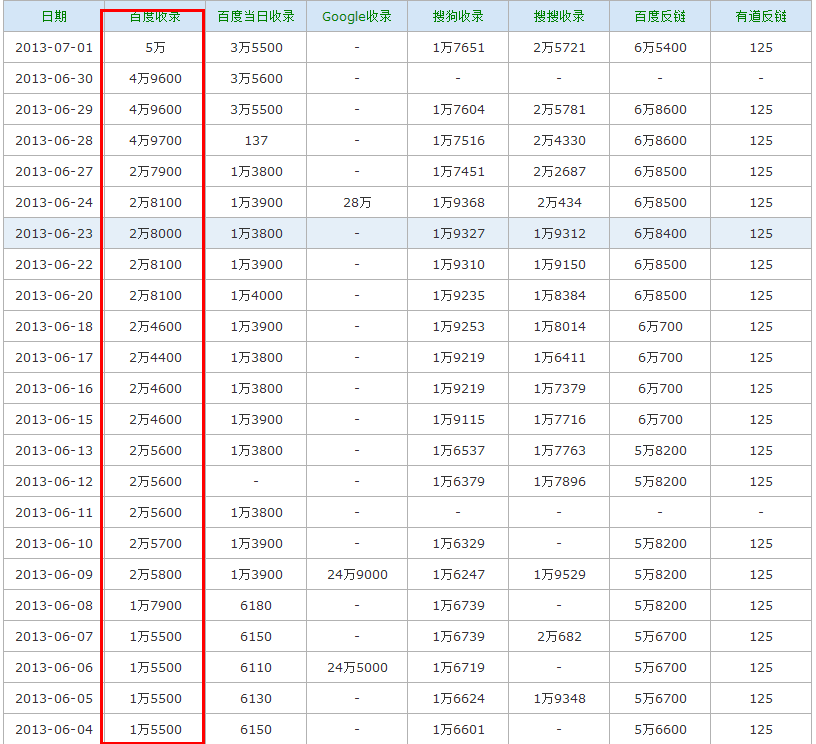
Task: Click the Google value 24万5000
Action: click(357, 668)
